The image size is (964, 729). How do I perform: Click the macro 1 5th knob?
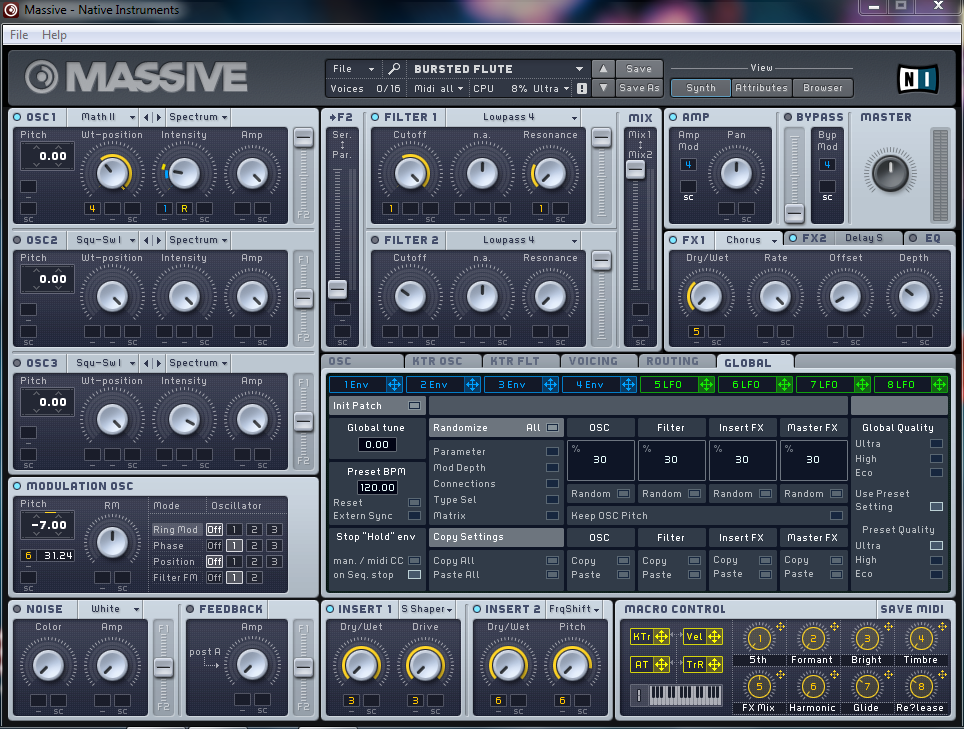[x=759, y=639]
